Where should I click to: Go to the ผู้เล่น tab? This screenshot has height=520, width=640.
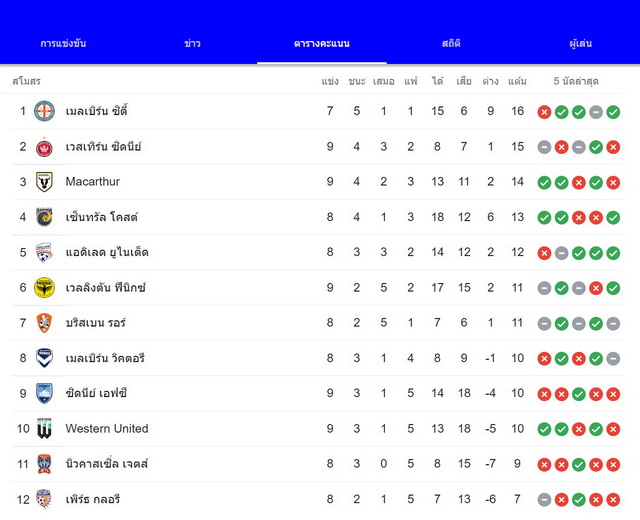point(580,43)
